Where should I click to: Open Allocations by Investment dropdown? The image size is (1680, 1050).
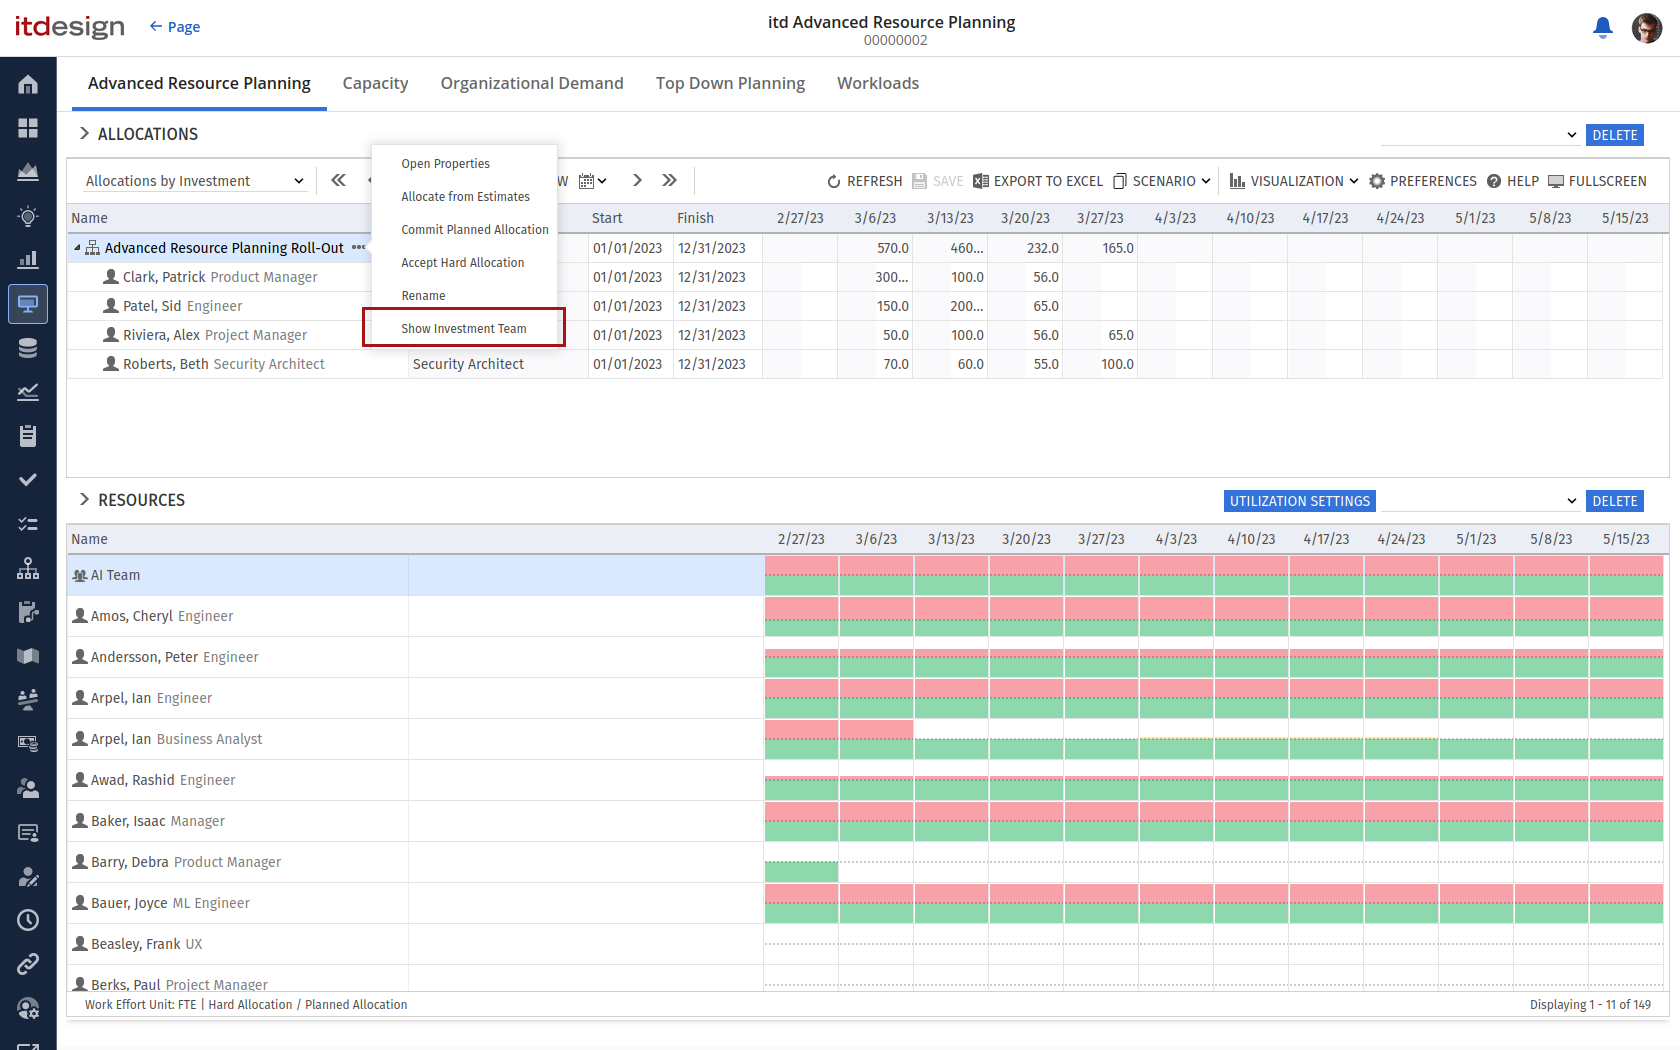click(194, 181)
